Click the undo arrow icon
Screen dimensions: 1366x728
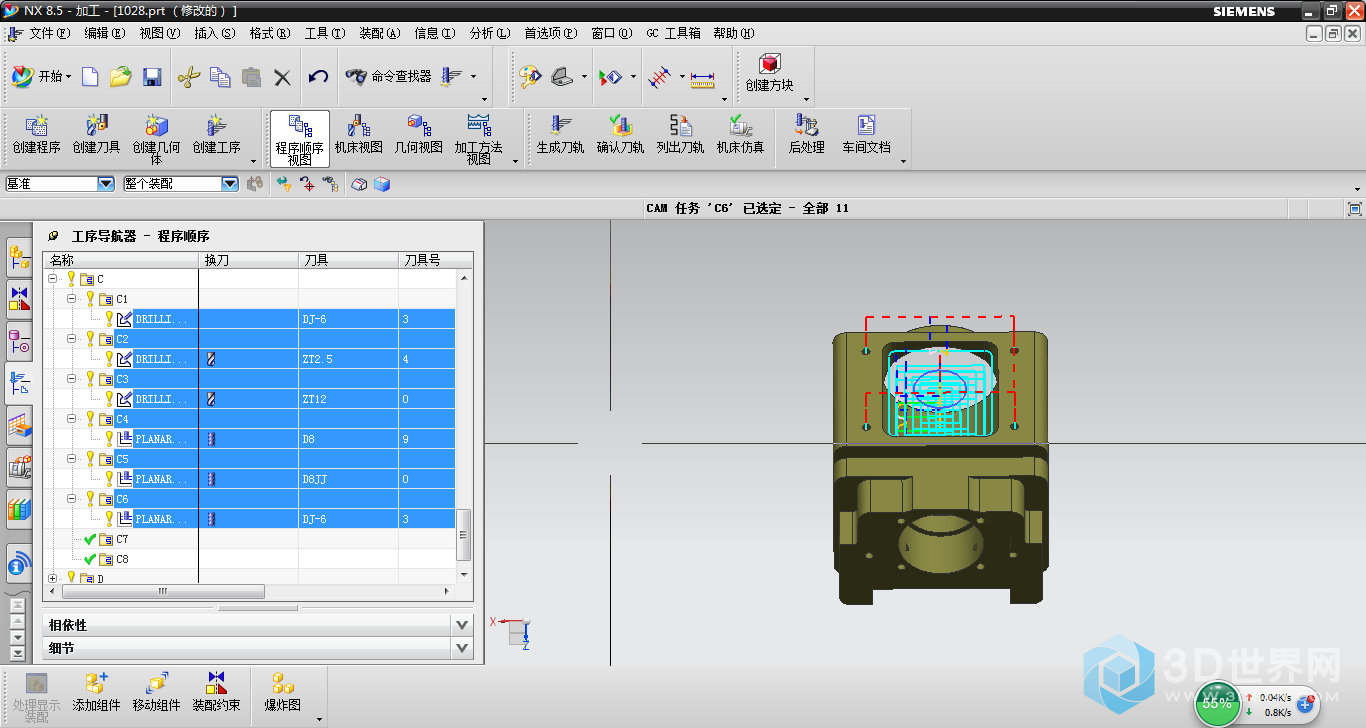pyautogui.click(x=318, y=77)
